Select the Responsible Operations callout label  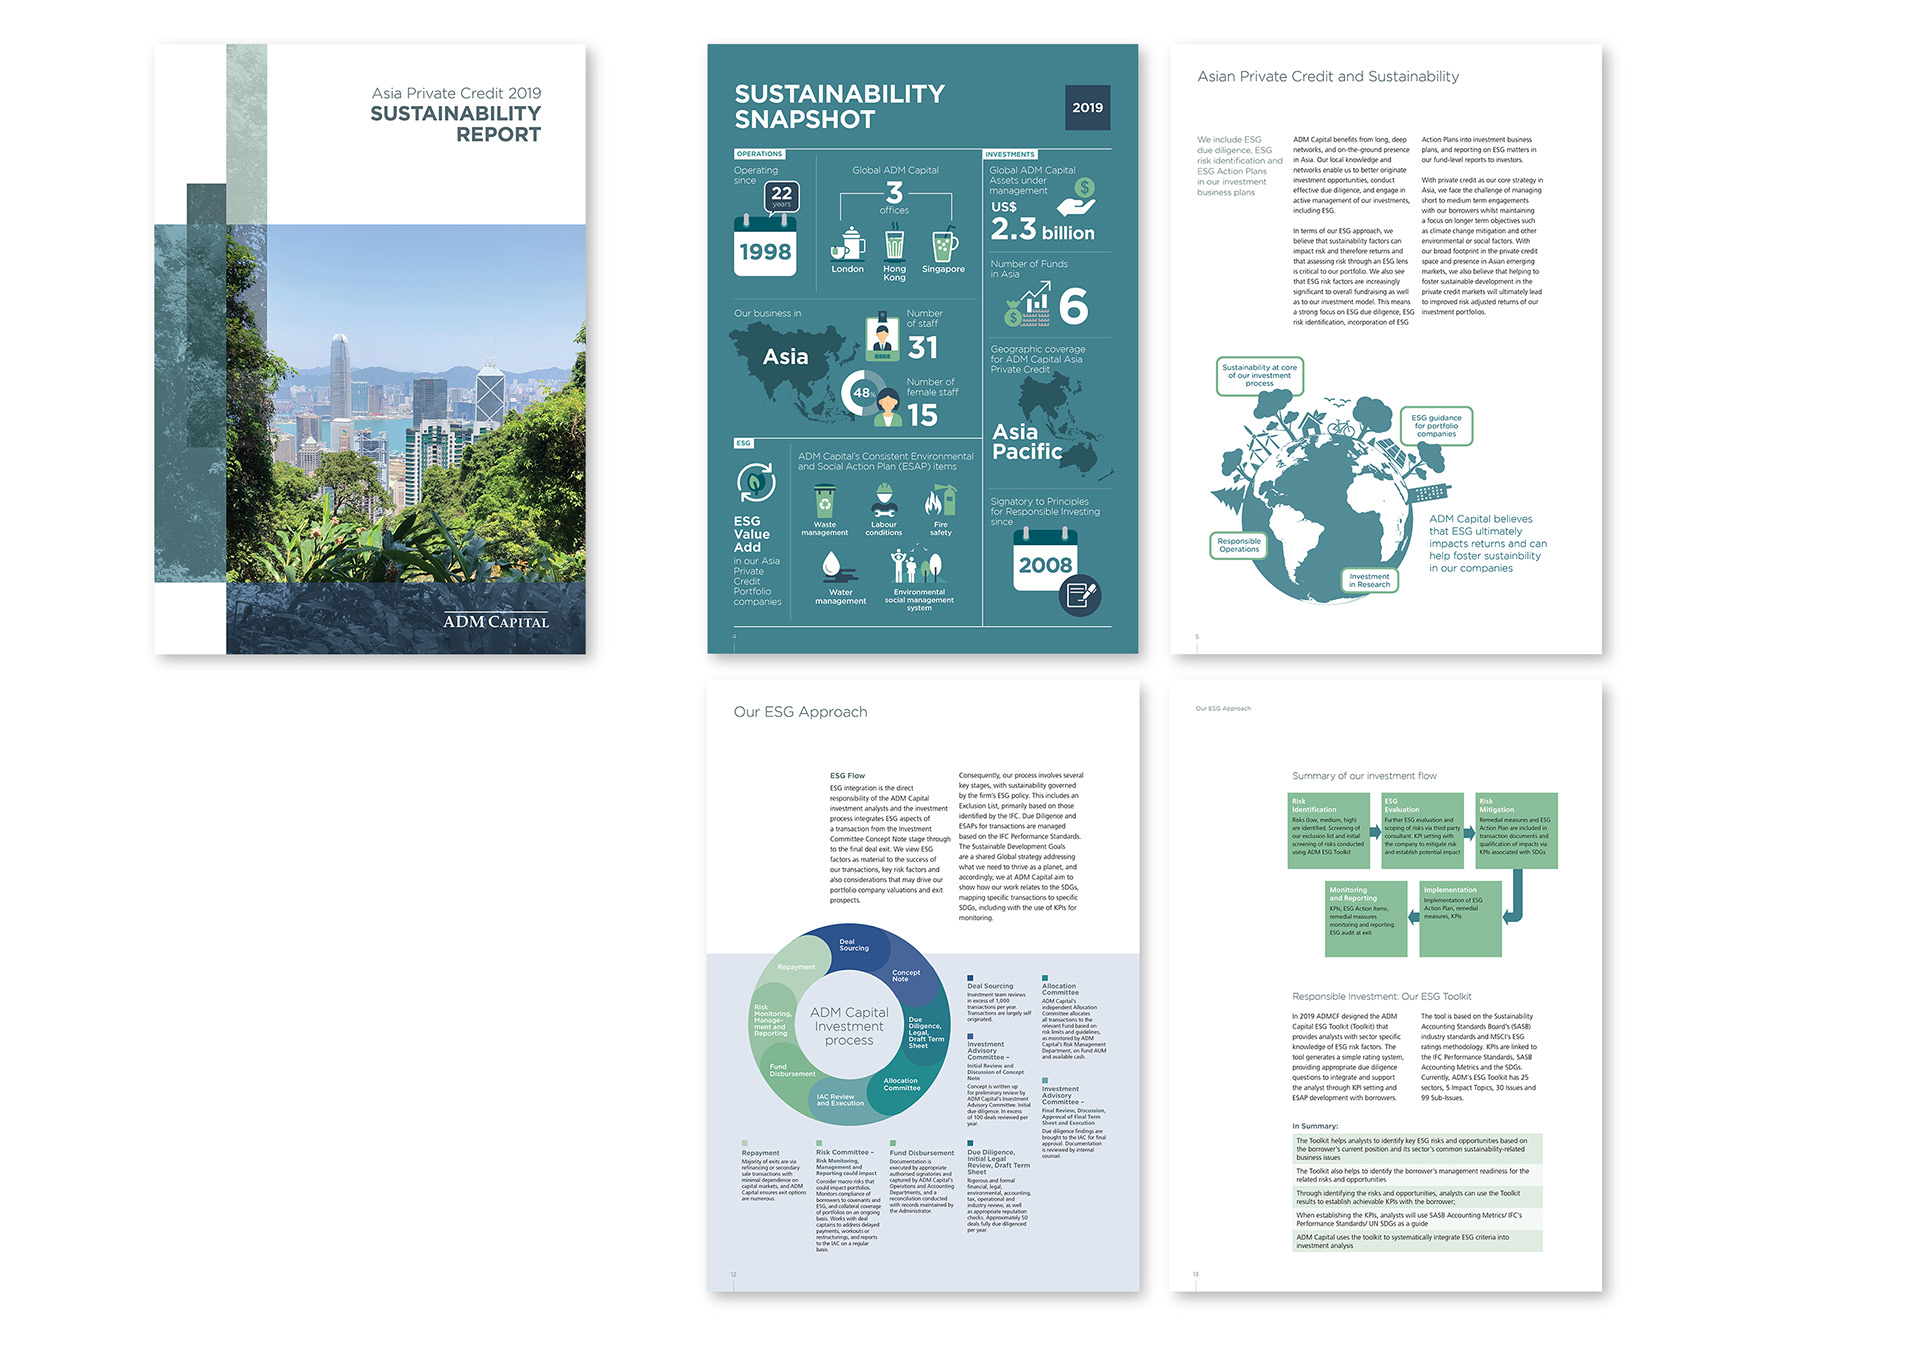click(1238, 545)
